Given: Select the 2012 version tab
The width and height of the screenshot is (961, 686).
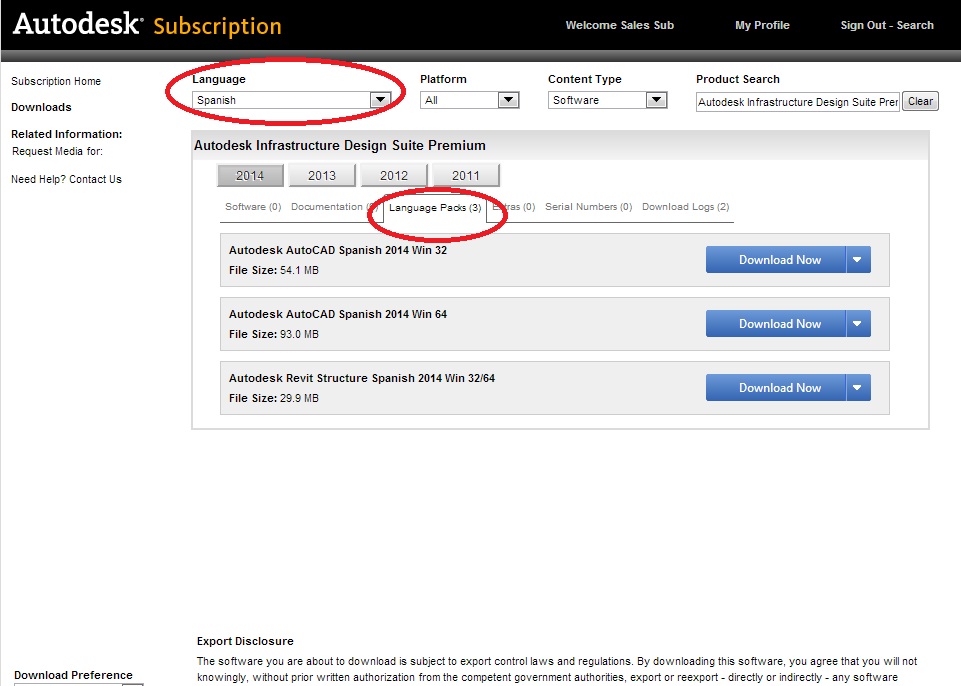Looking at the screenshot, I should coord(393,175).
